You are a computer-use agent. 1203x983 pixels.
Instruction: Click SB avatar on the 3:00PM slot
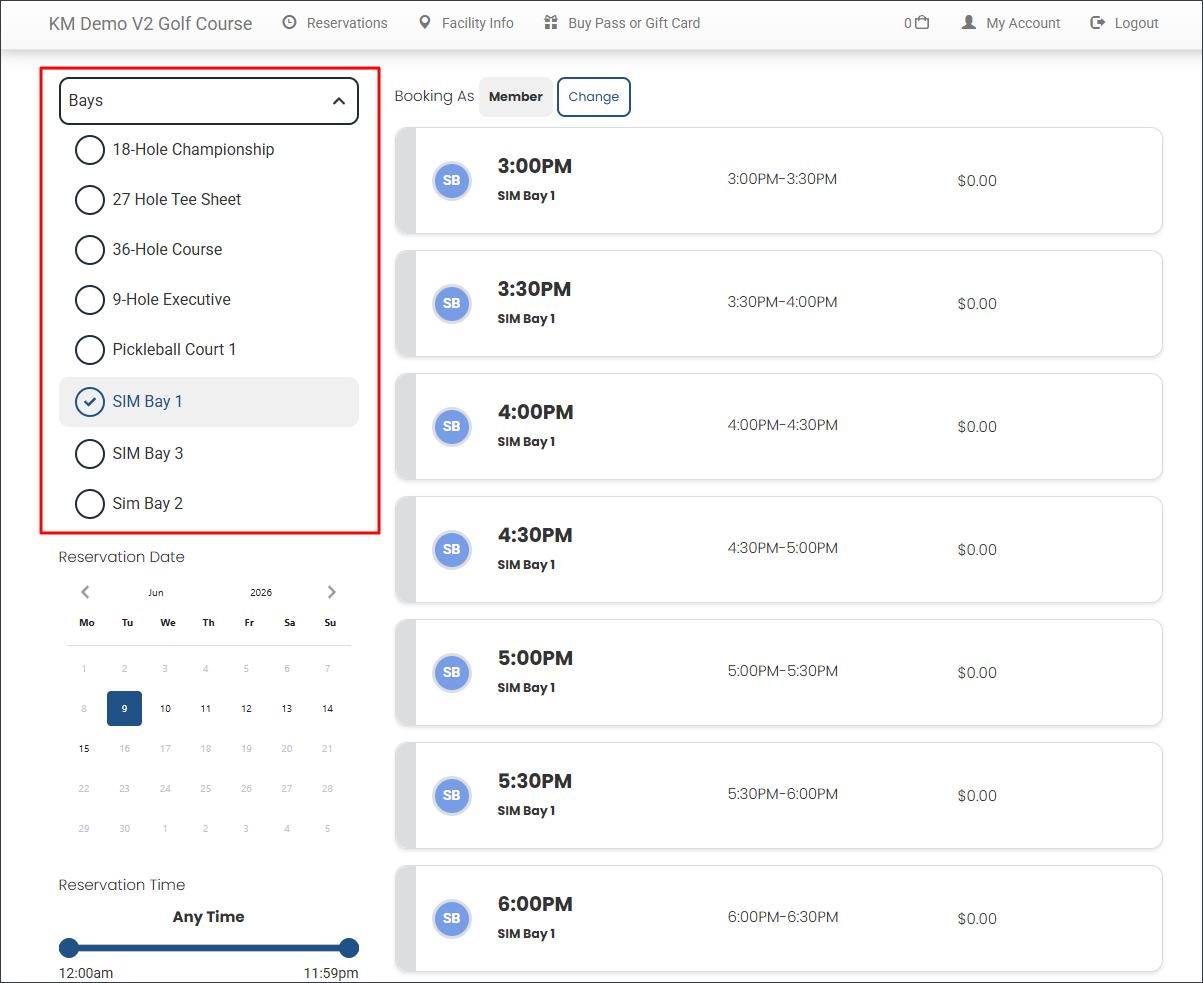point(451,181)
